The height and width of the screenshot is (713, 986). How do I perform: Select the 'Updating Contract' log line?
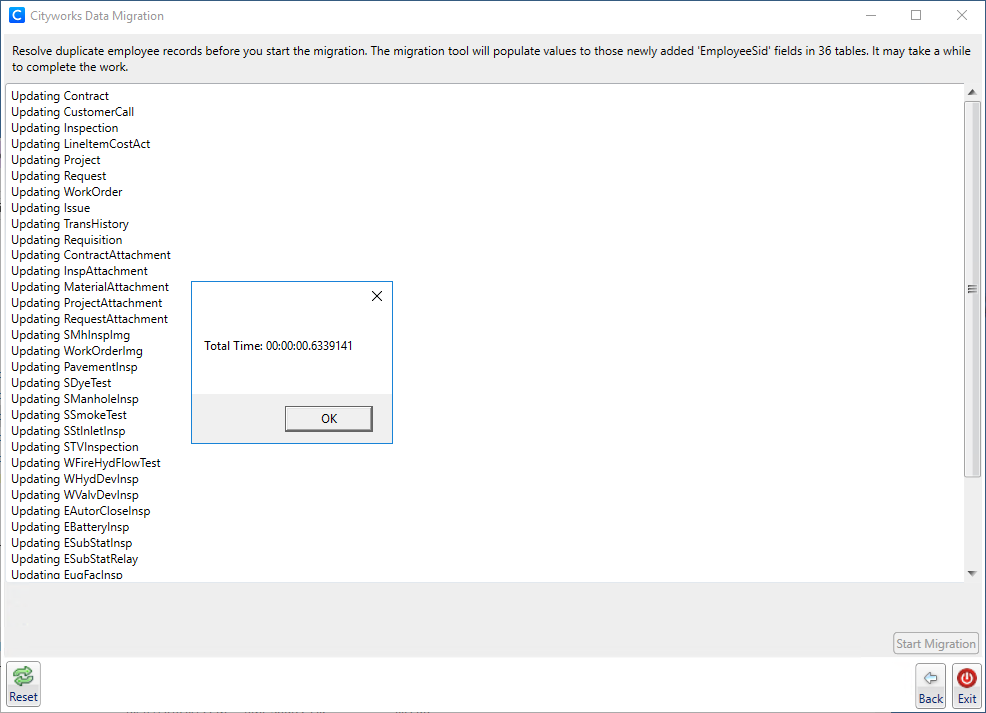coord(60,96)
